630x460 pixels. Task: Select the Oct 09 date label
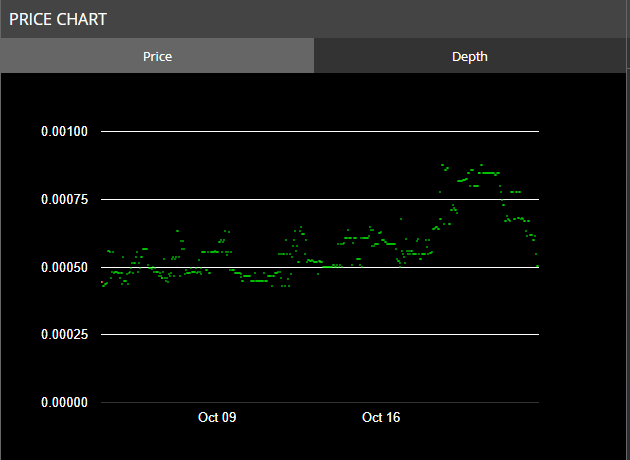coord(217,417)
